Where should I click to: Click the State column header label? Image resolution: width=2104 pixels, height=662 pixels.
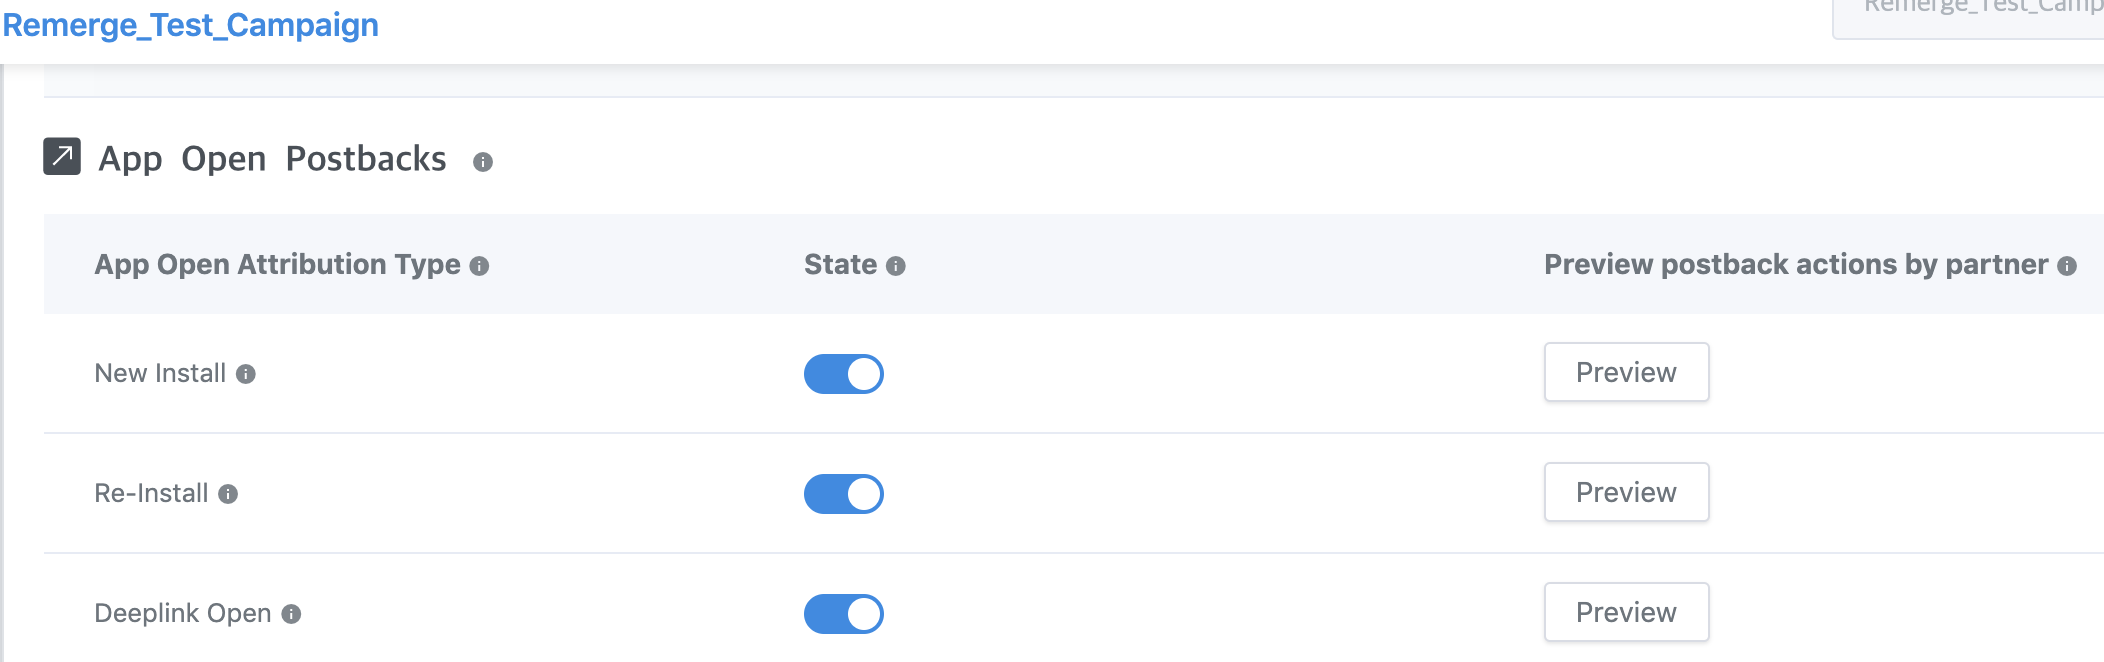point(840,264)
